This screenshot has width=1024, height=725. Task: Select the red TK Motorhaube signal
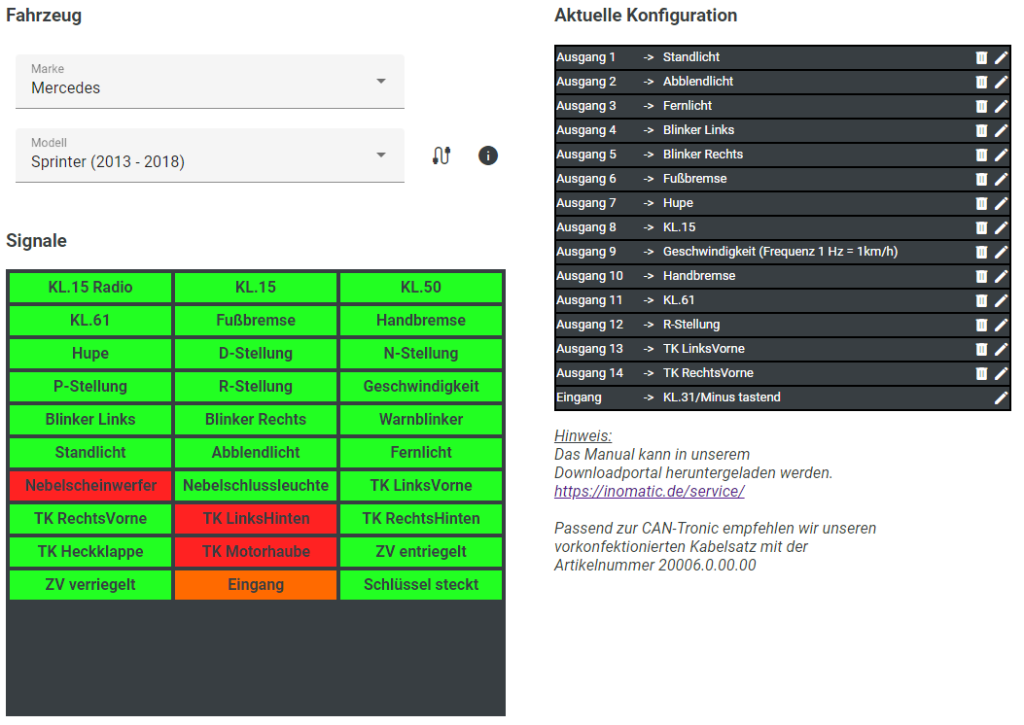click(x=256, y=552)
